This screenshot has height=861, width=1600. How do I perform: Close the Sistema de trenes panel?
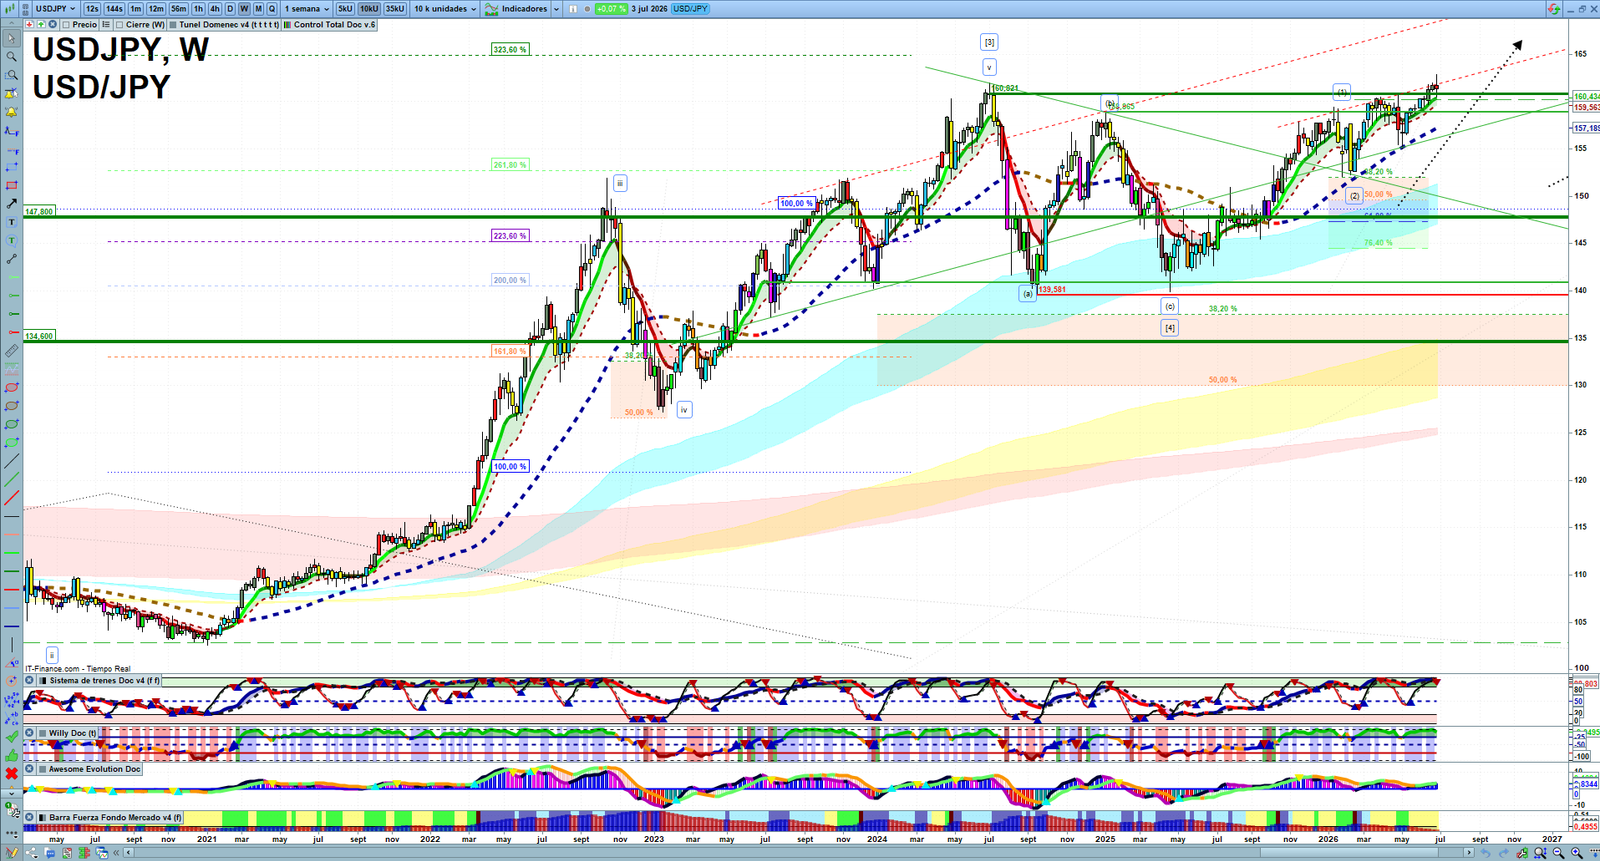click(x=29, y=680)
